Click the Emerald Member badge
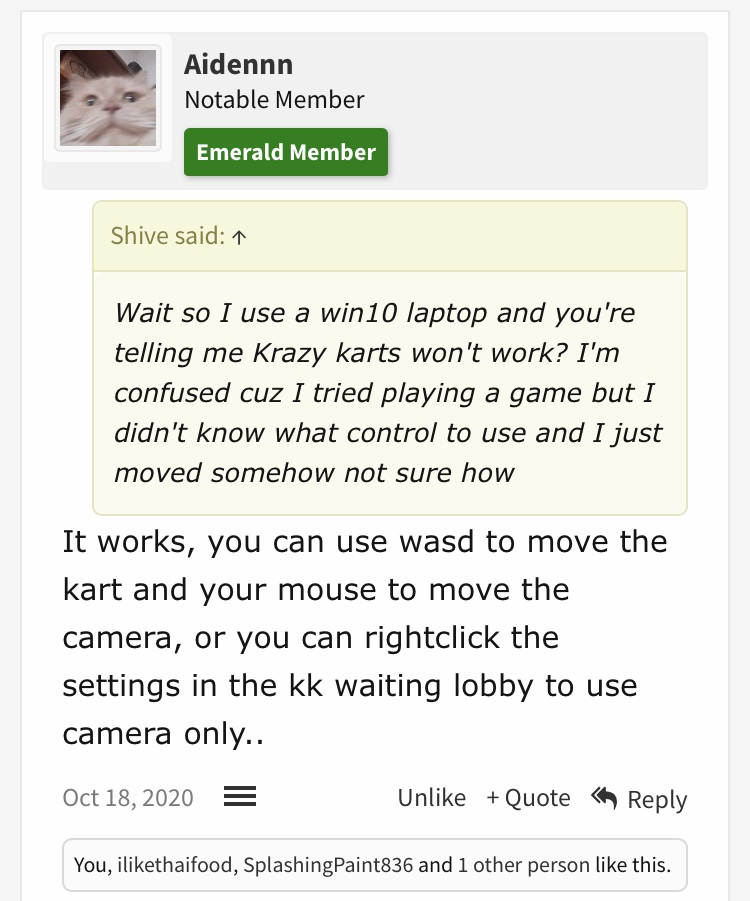Viewport: 750px width, 901px height. (286, 152)
